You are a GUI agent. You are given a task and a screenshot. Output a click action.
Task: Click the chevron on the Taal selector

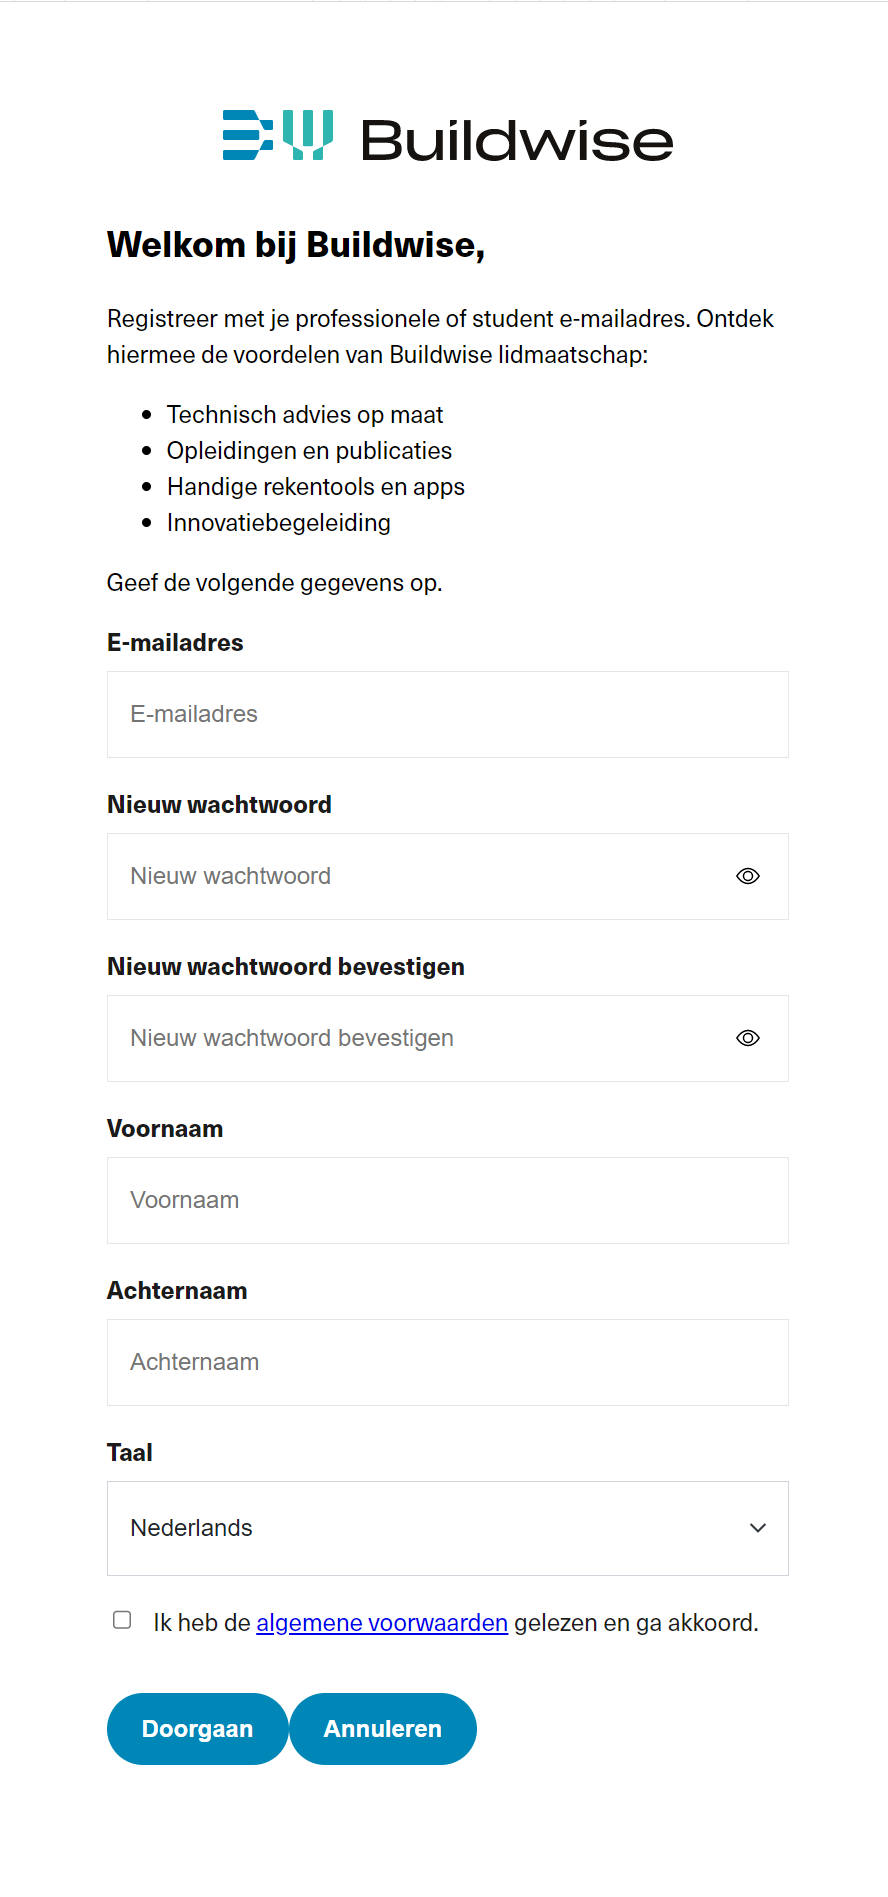[x=757, y=1528]
